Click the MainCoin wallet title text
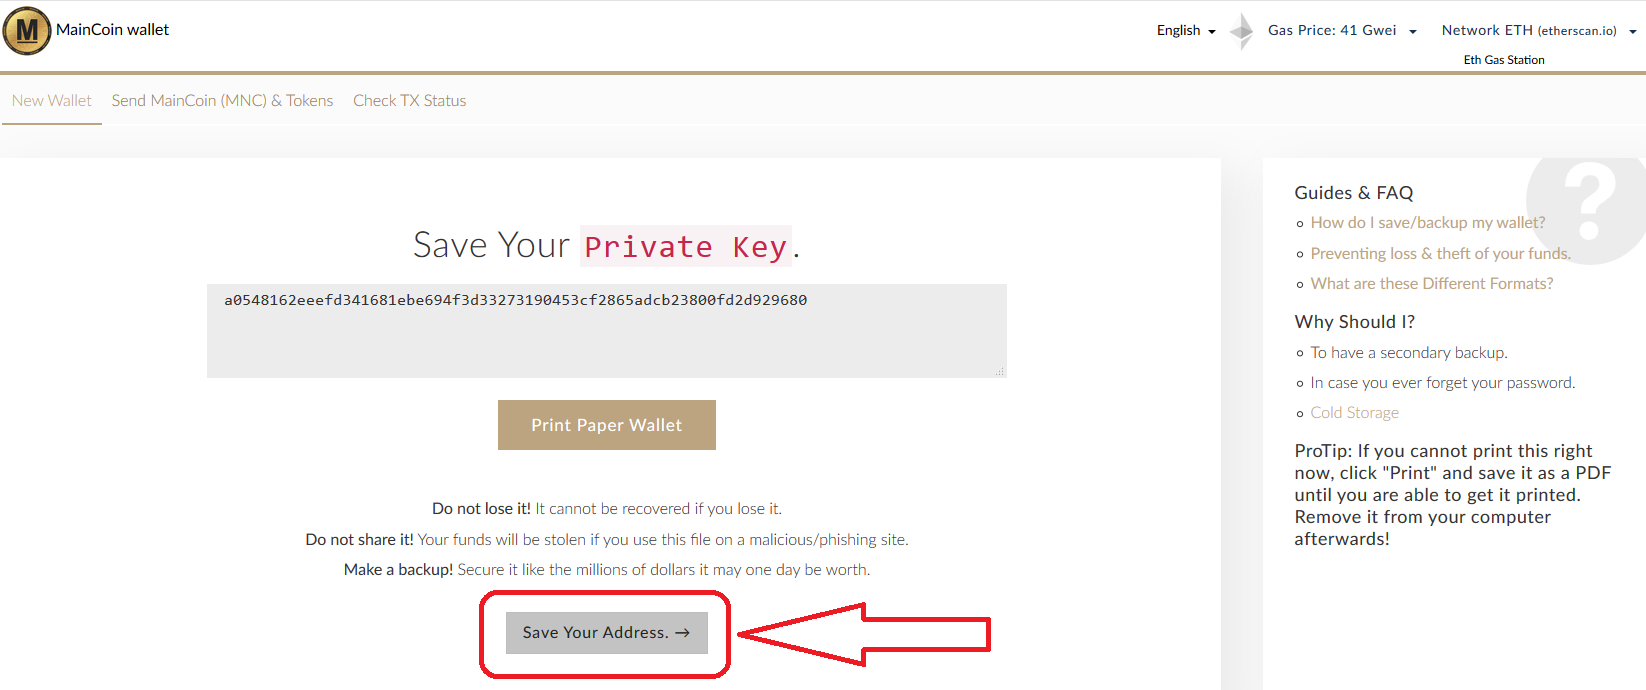The image size is (1646, 690). 112,30
